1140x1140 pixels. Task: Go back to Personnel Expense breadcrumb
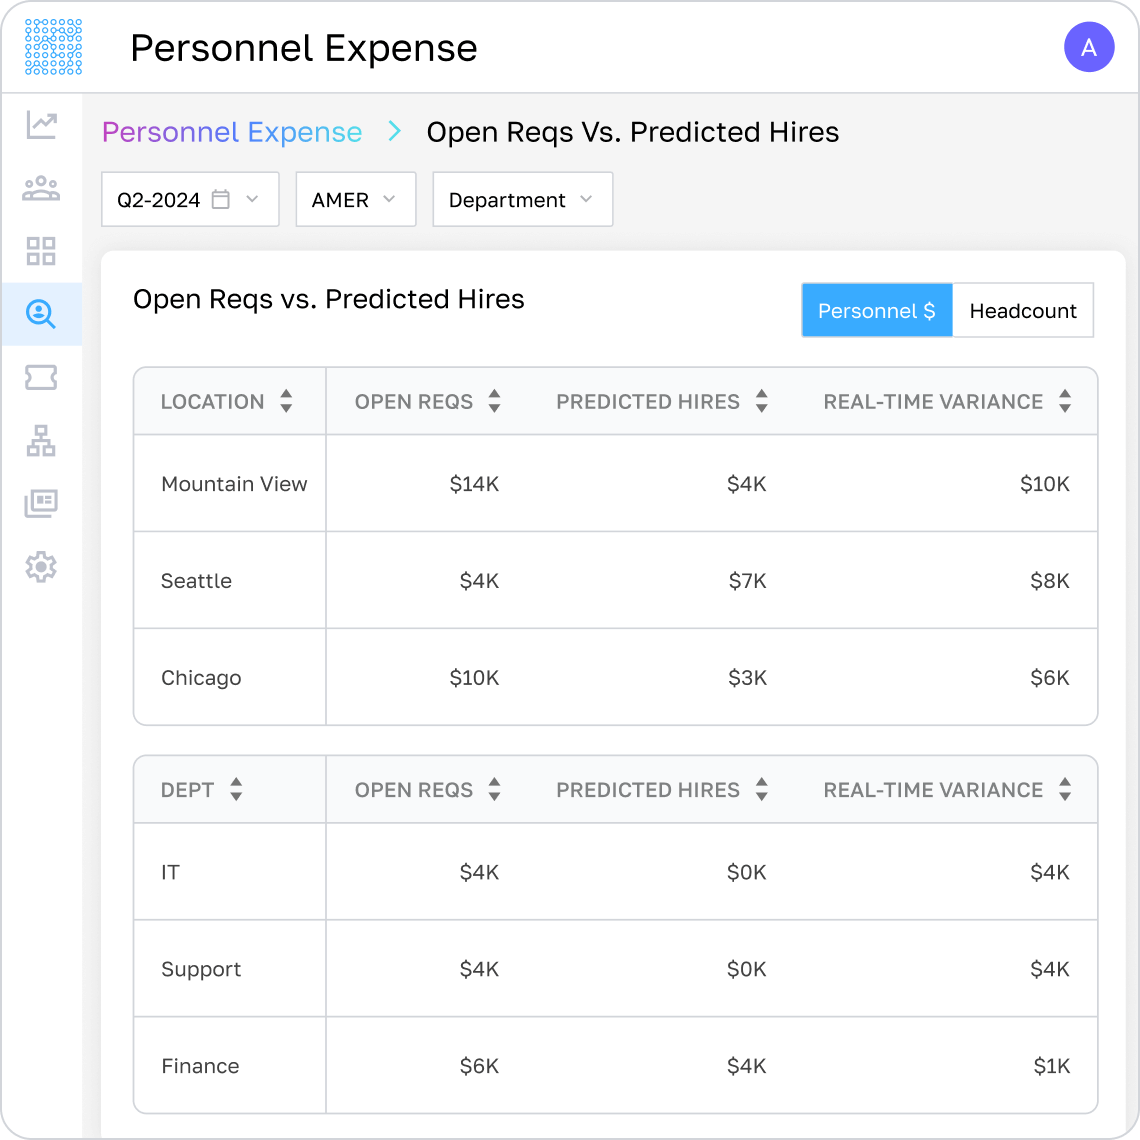232,132
